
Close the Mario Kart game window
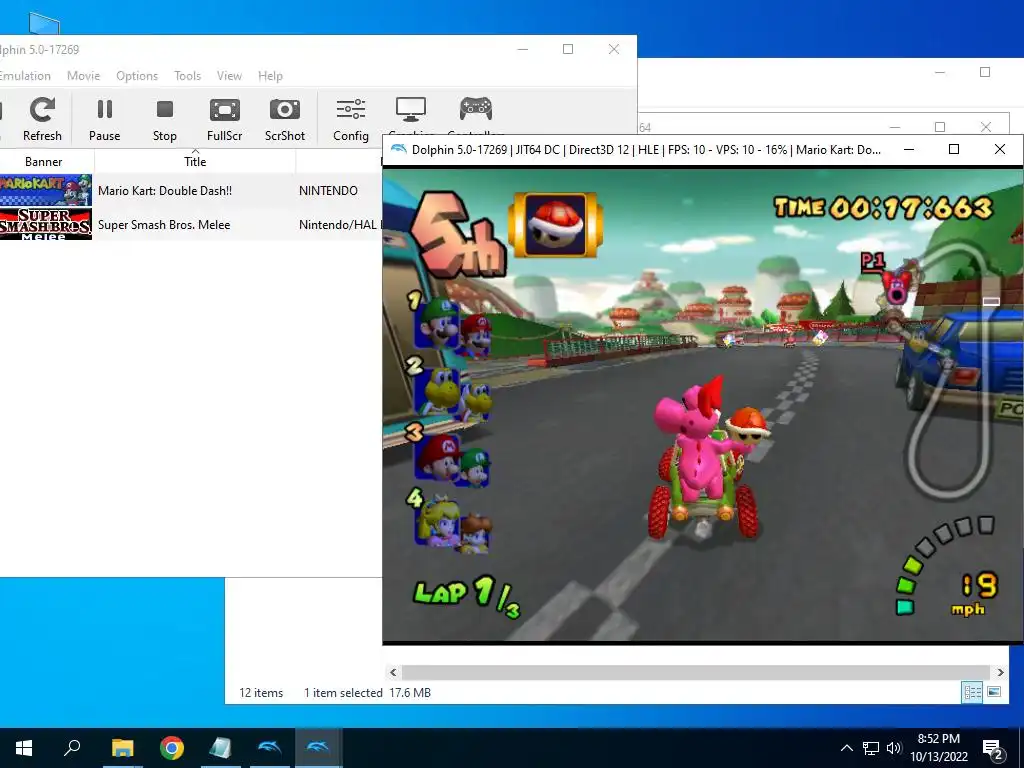(999, 150)
